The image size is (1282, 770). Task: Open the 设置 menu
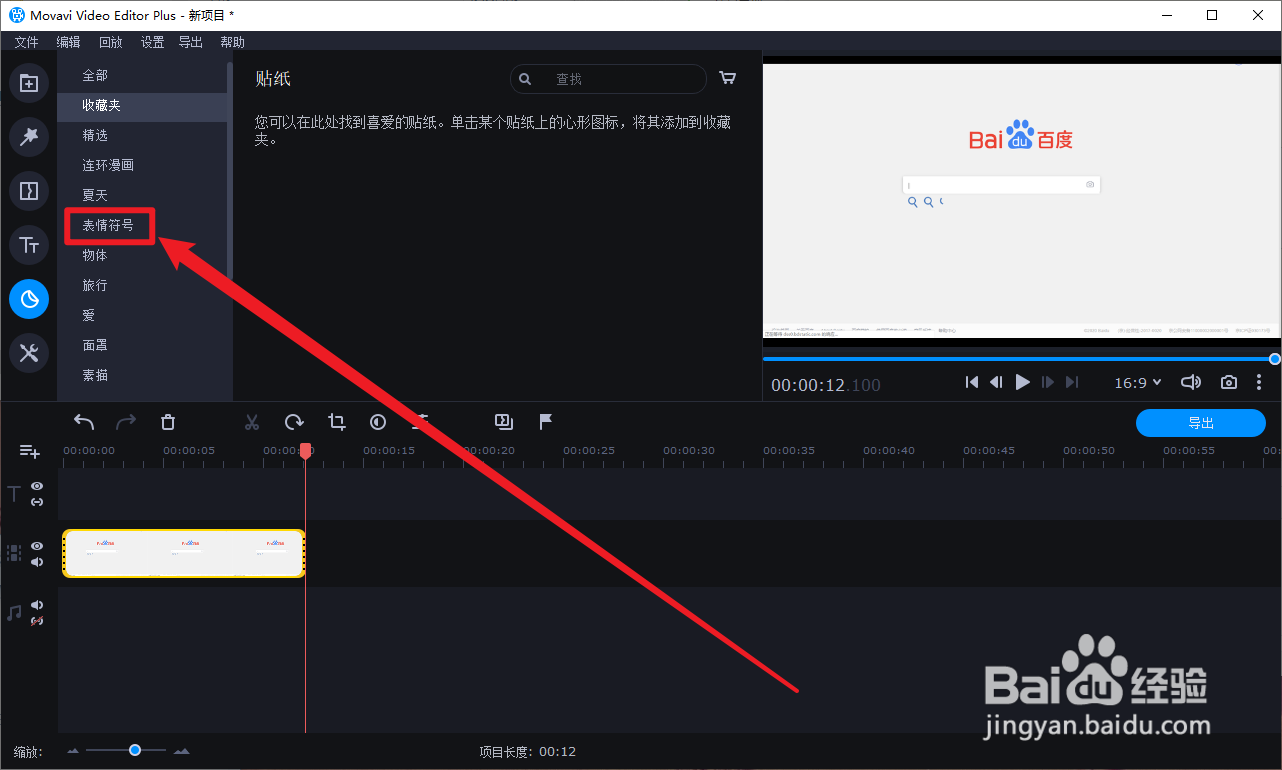pos(152,42)
